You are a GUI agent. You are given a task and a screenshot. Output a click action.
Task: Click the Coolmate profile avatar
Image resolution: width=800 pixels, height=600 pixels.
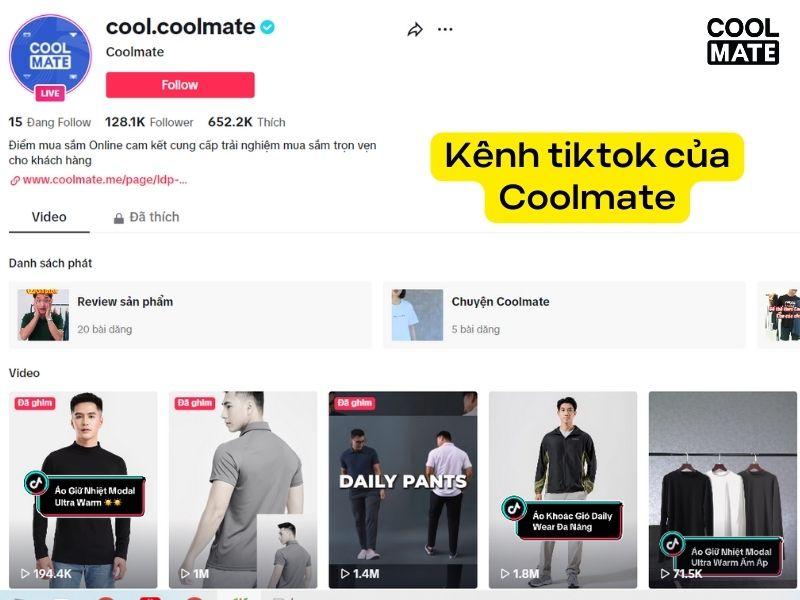click(50, 55)
